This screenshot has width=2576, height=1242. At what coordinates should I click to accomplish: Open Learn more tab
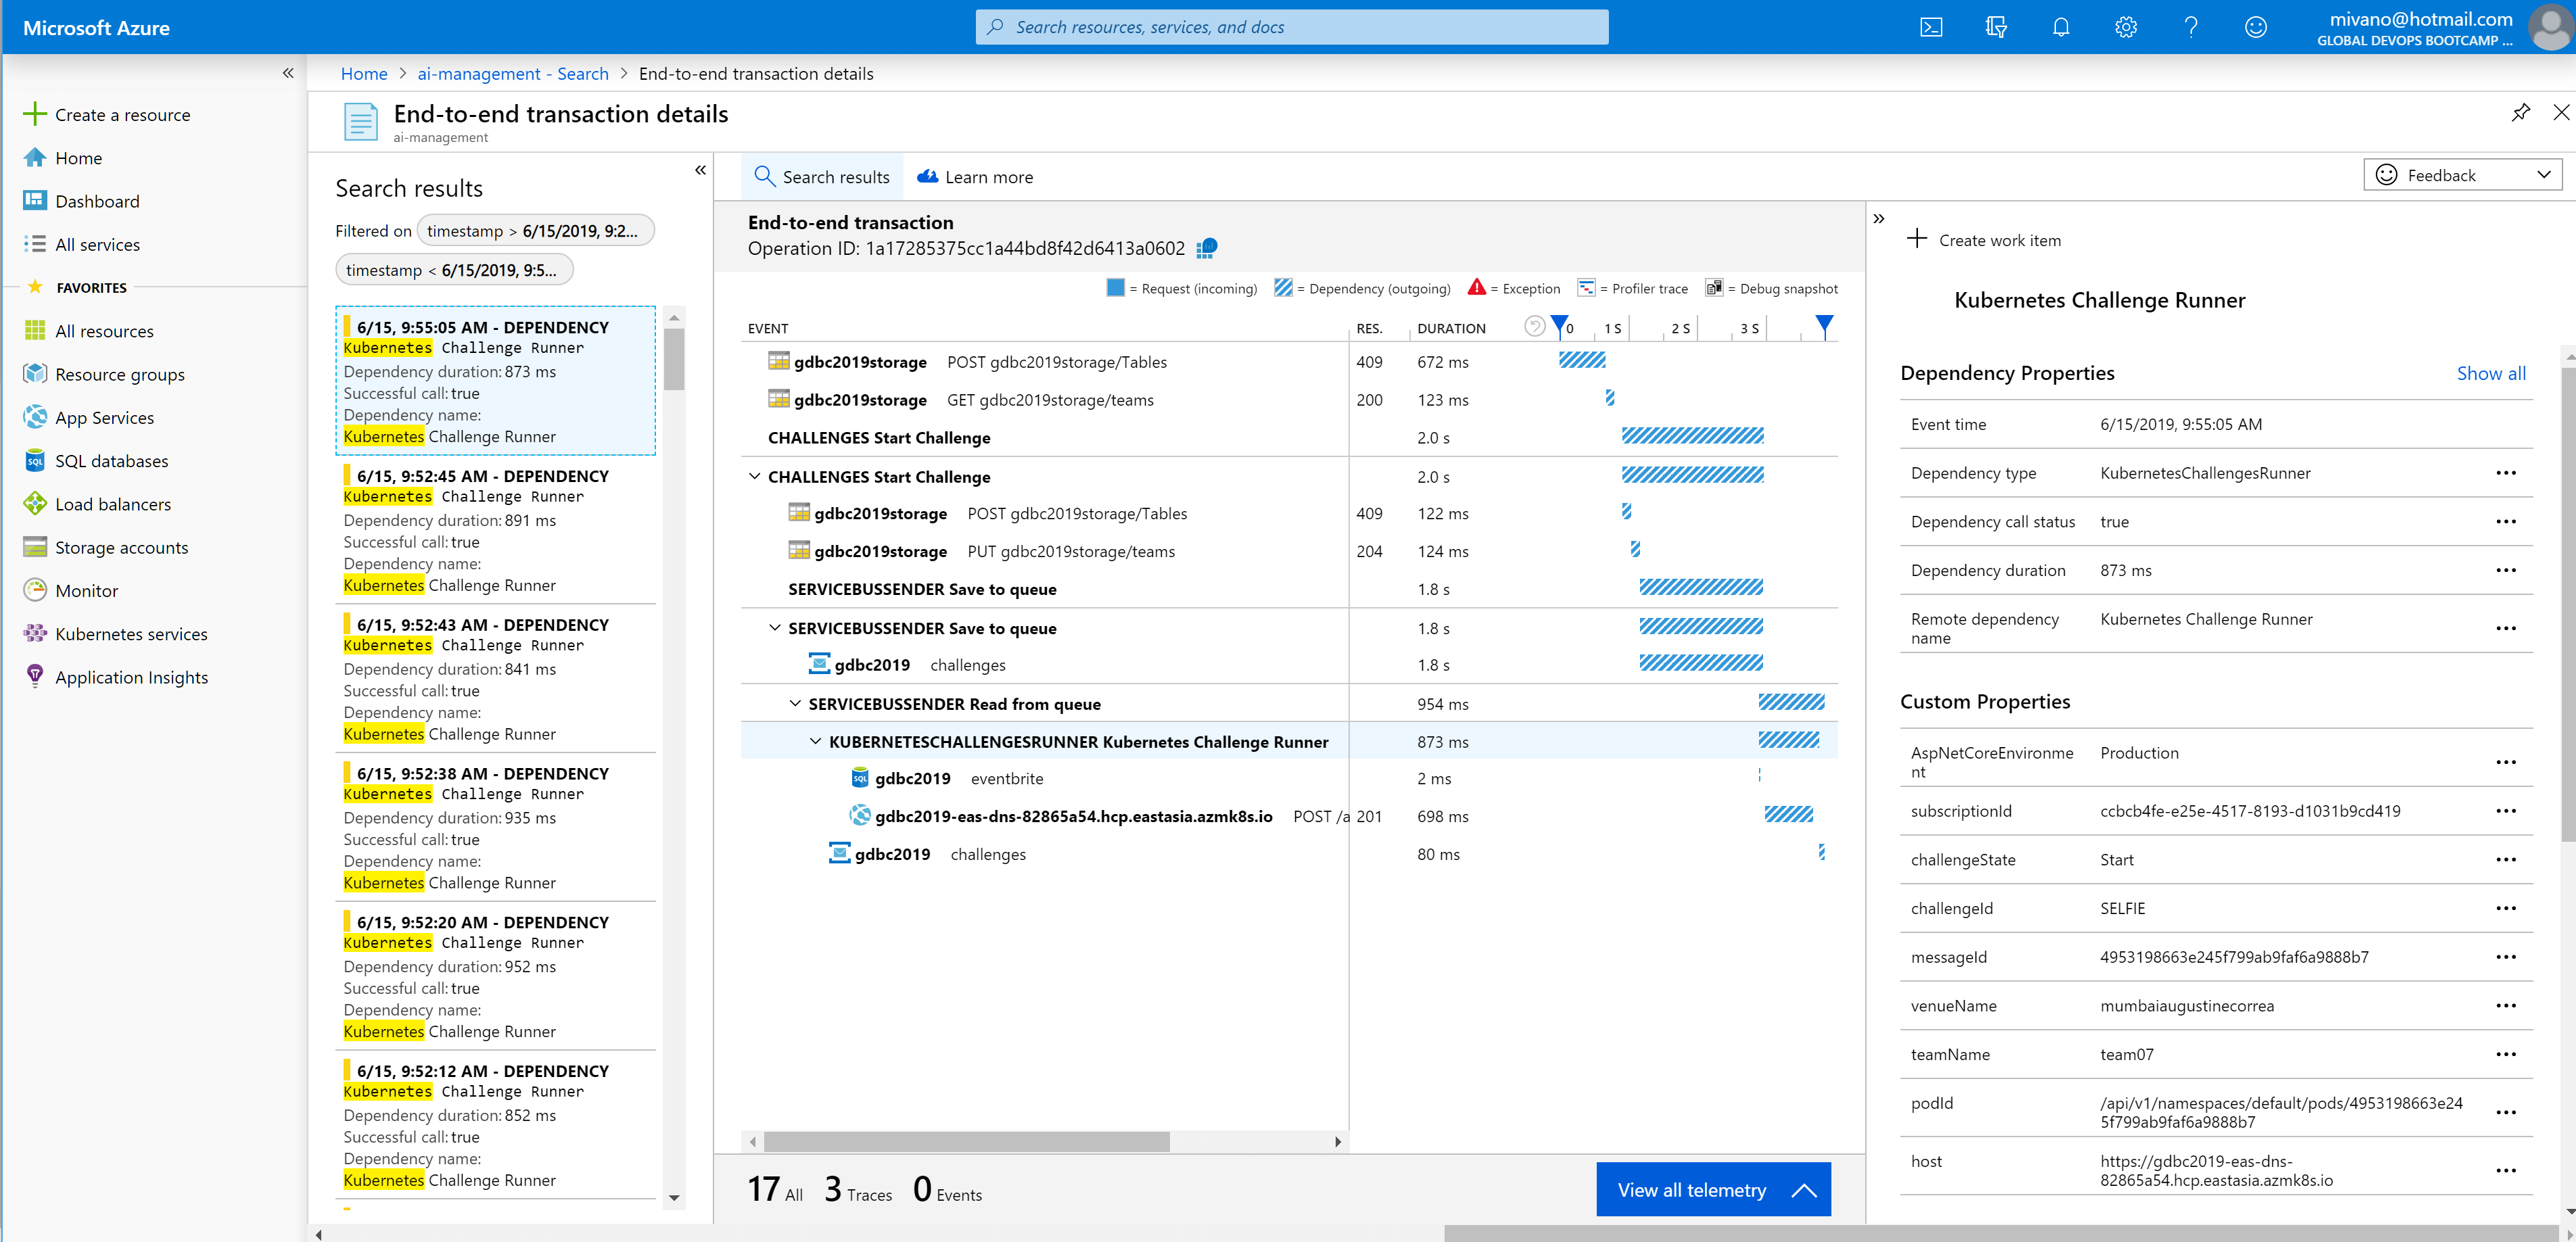click(975, 177)
